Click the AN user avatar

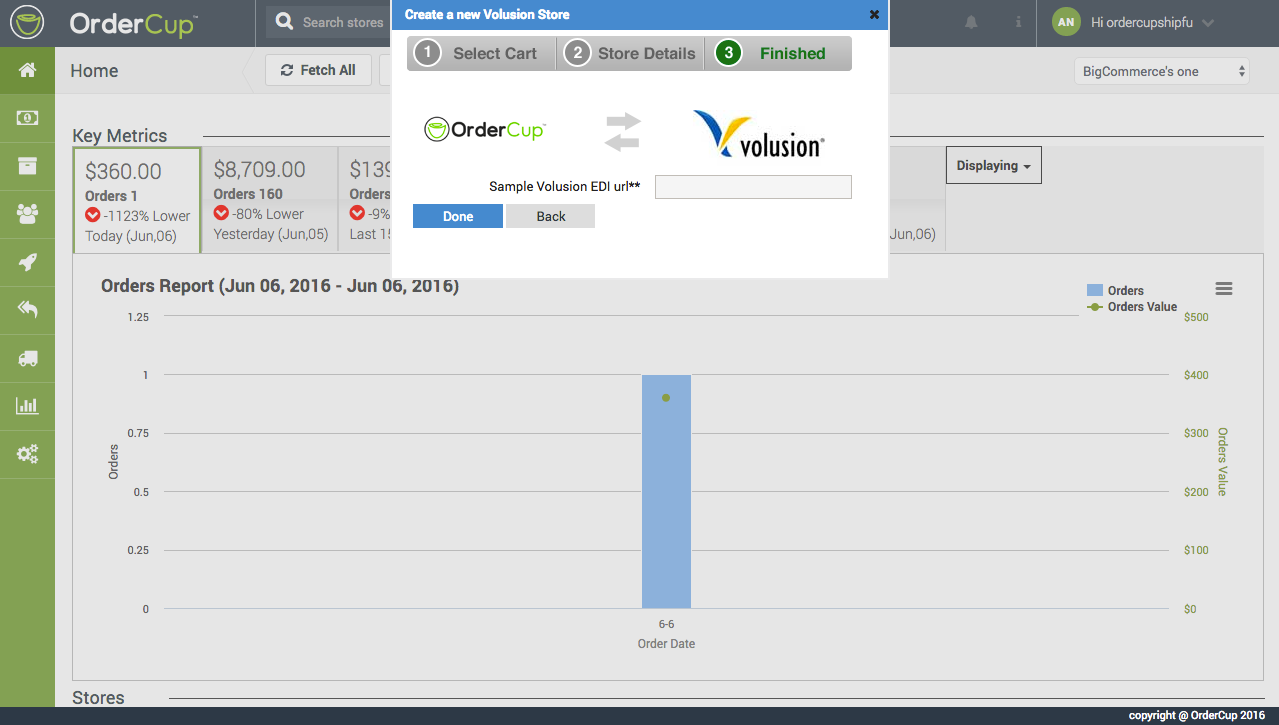click(x=1067, y=22)
